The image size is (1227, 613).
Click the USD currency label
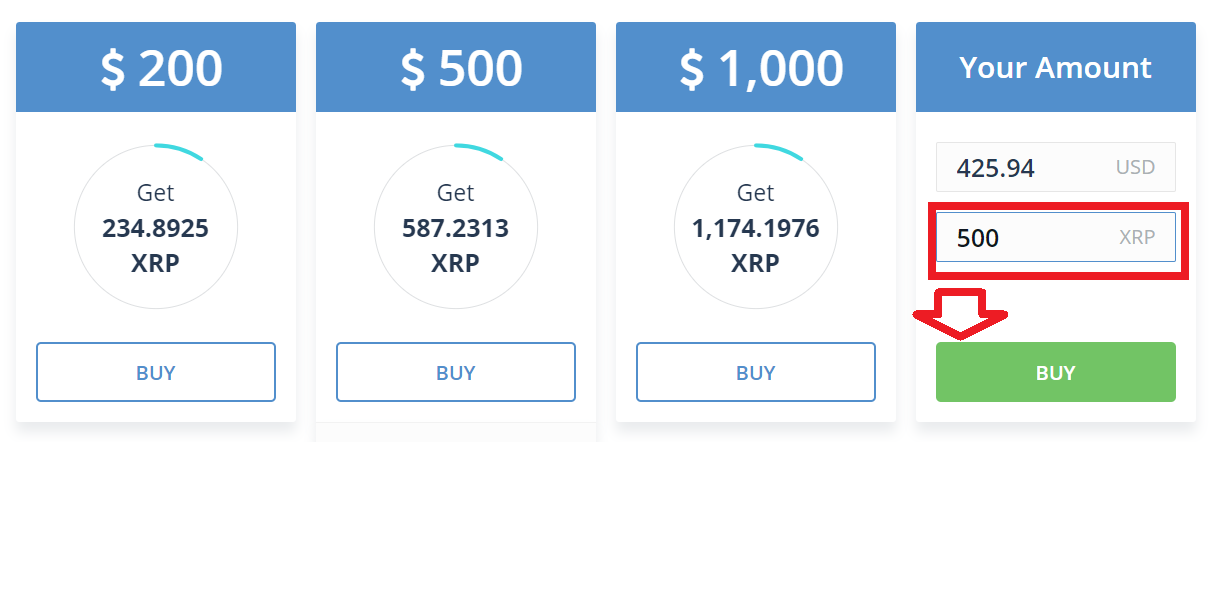[x=1135, y=167]
